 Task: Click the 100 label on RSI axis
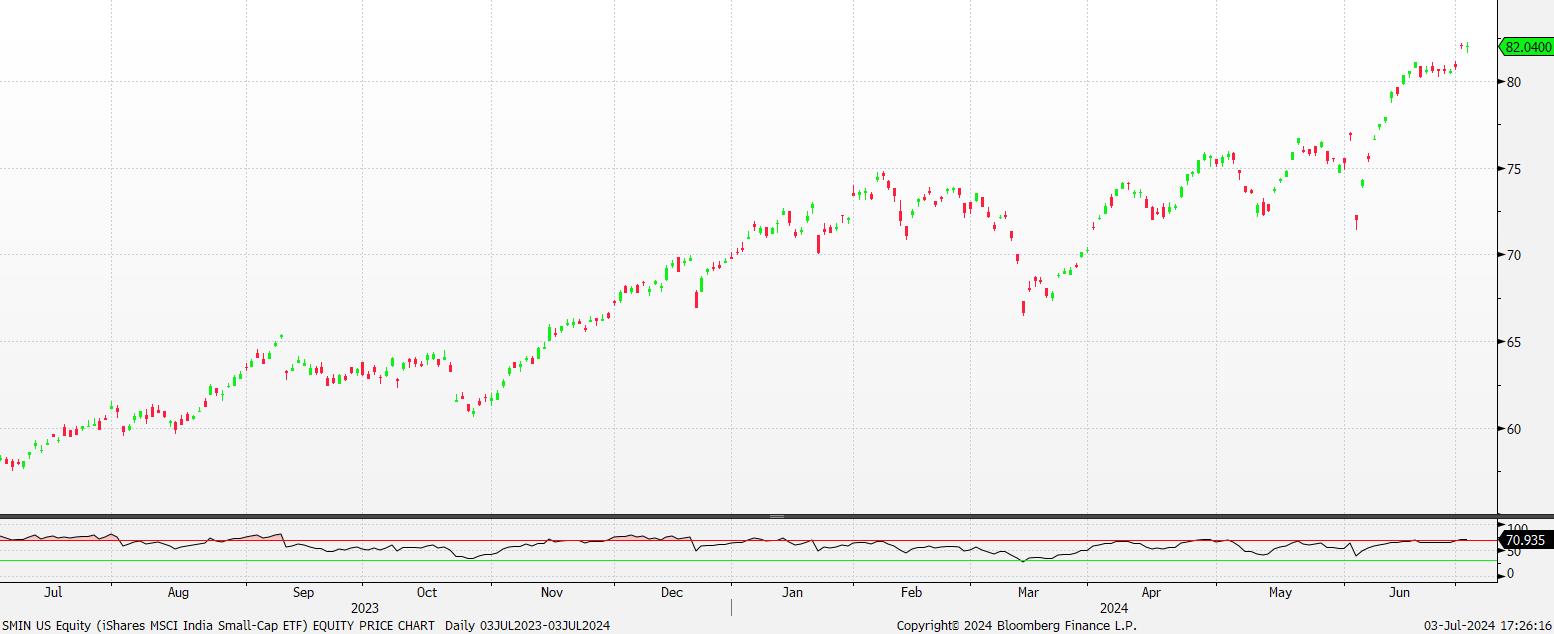tap(1517, 528)
